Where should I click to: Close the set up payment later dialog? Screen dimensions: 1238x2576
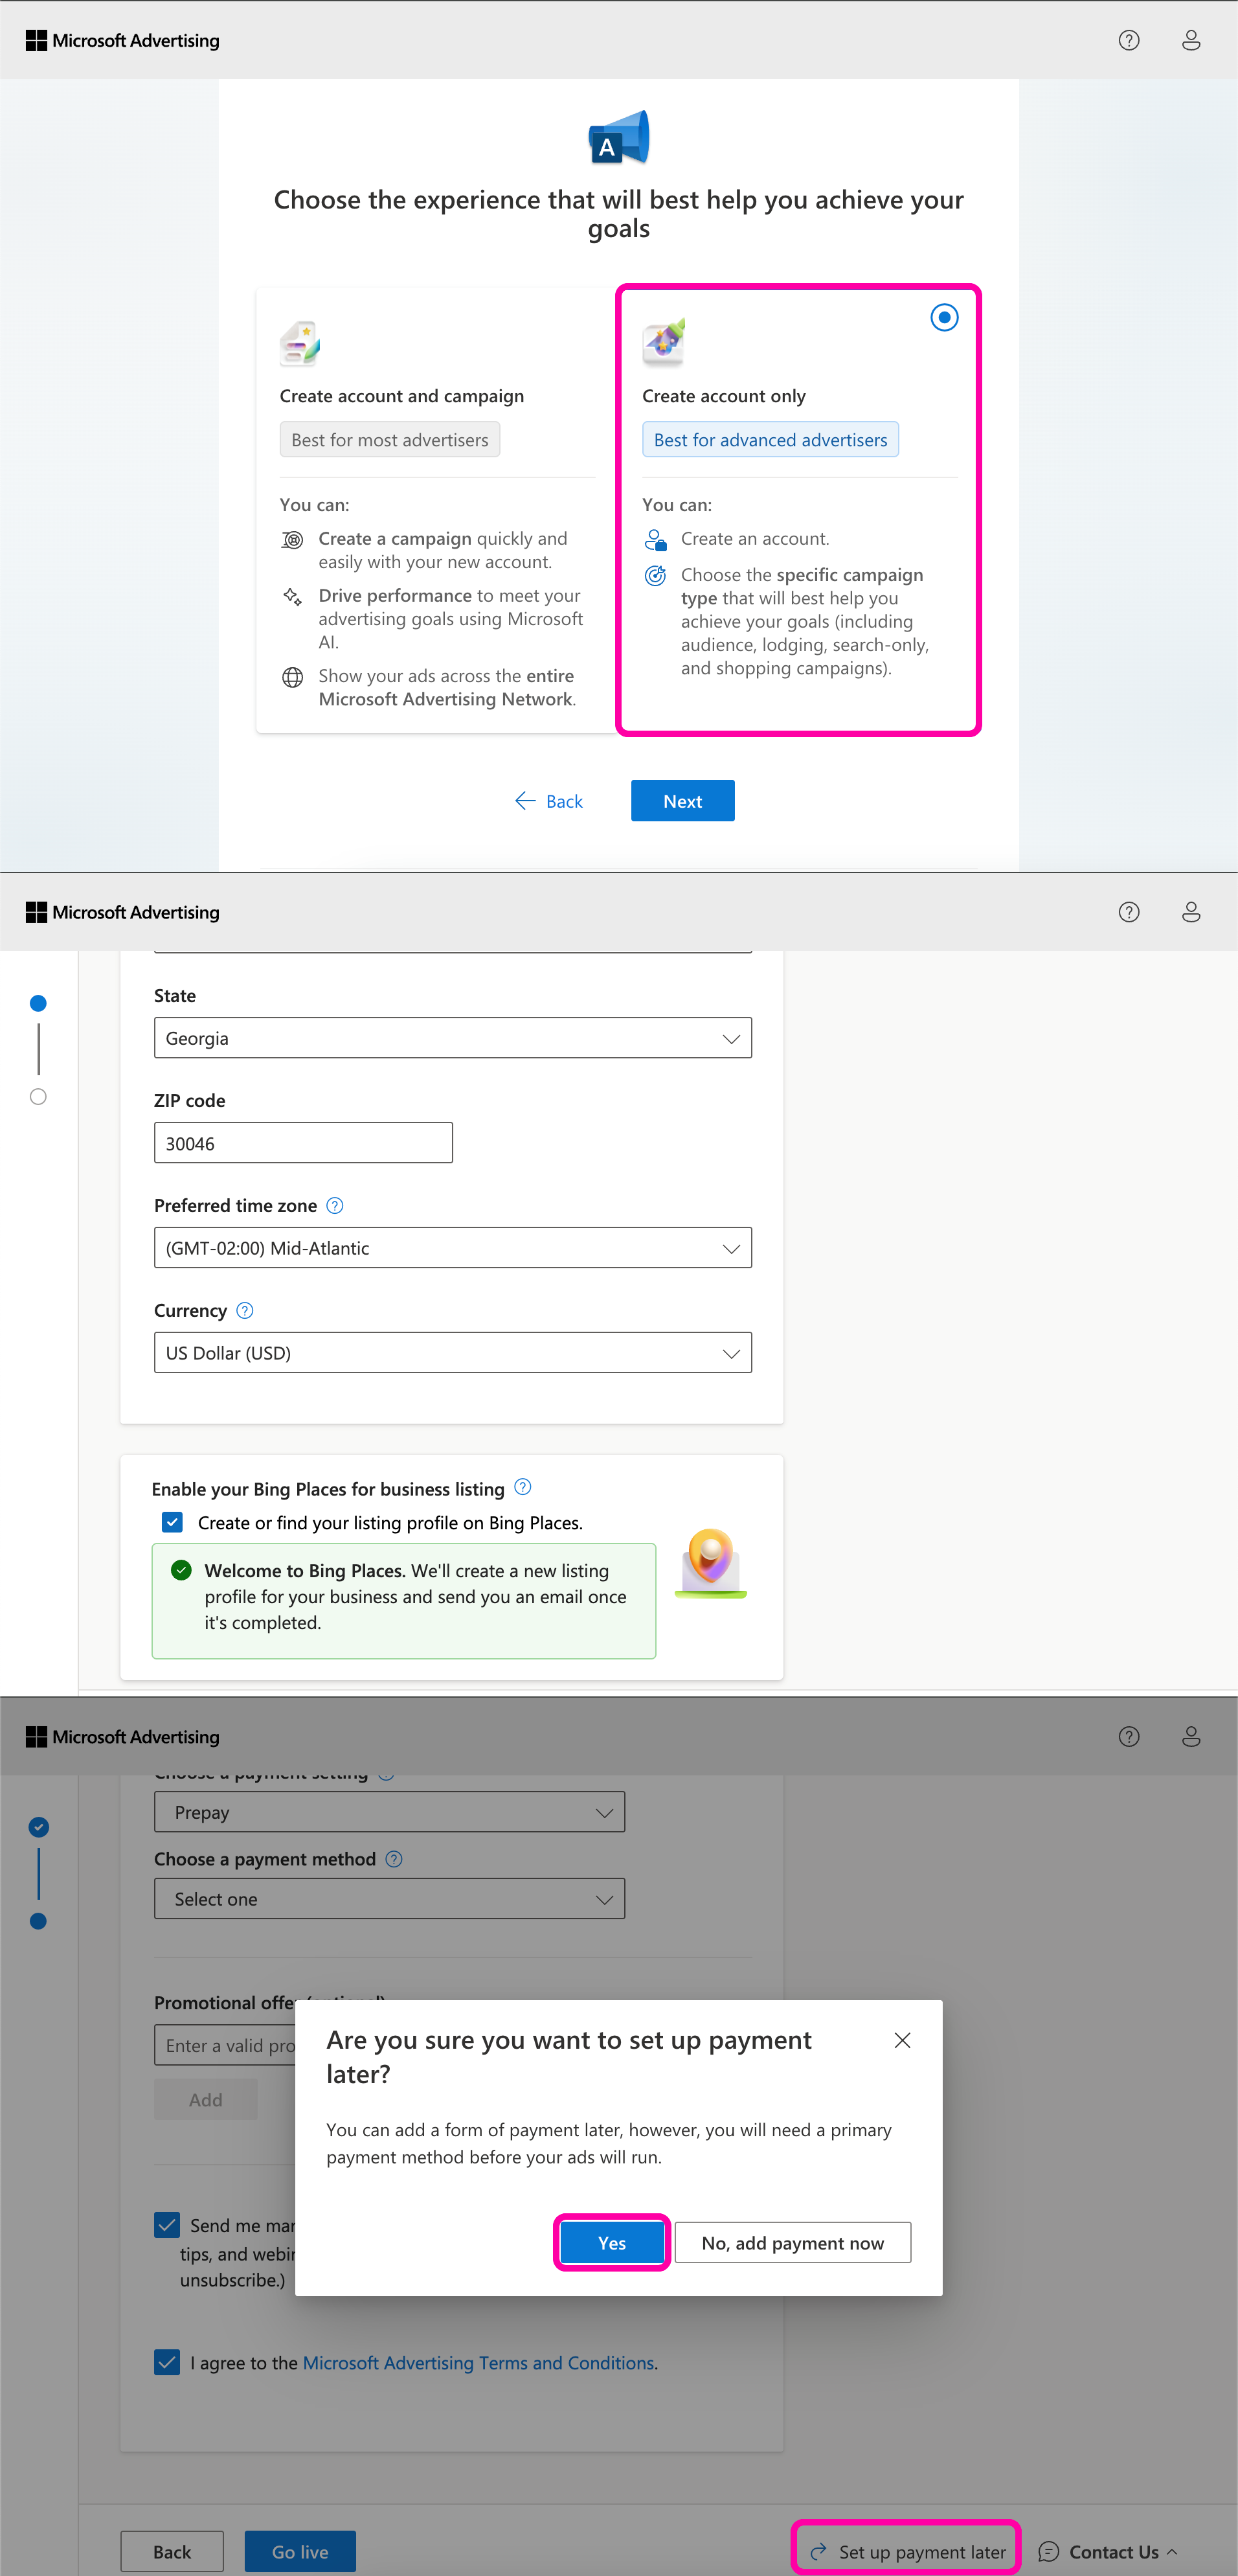tap(902, 2040)
